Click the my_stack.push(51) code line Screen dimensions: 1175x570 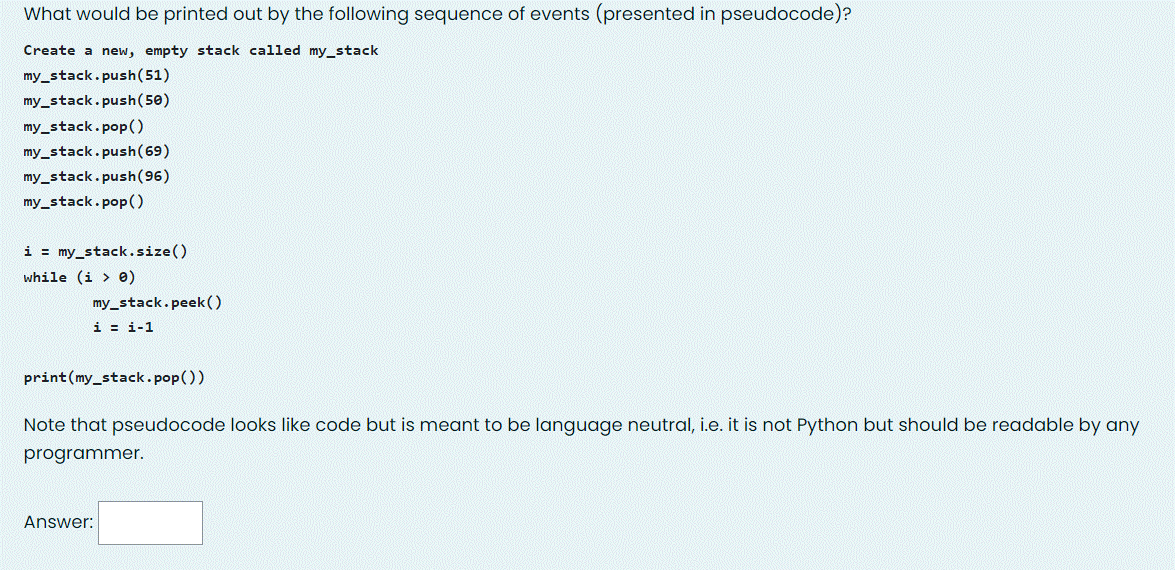click(97, 76)
